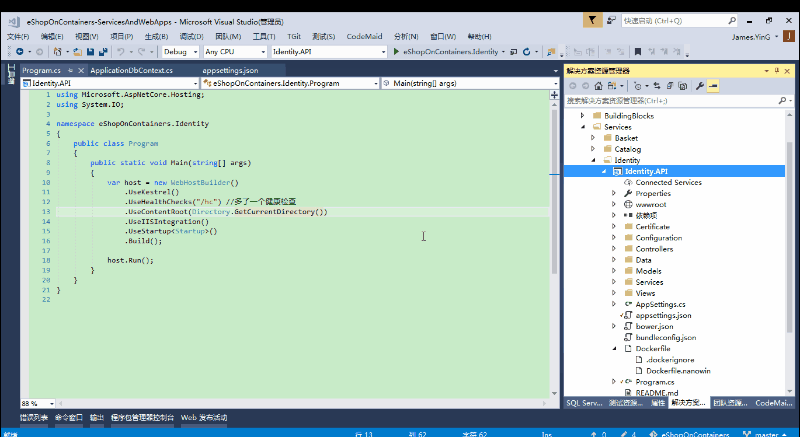Image resolution: width=800 pixels, height=437 pixels.
Task: Expand the Catalog folder node
Action: pyautogui.click(x=593, y=149)
